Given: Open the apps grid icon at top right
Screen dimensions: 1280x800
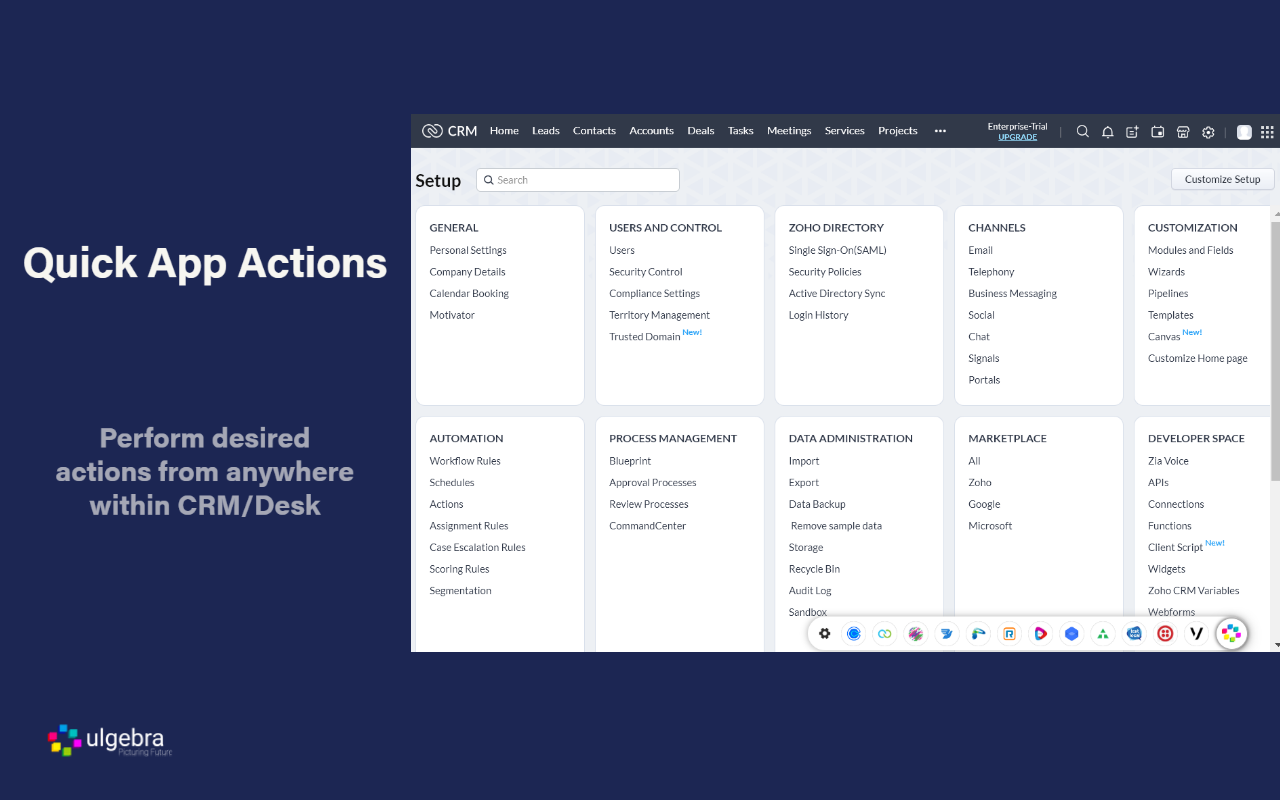Looking at the screenshot, I should pos(1267,131).
